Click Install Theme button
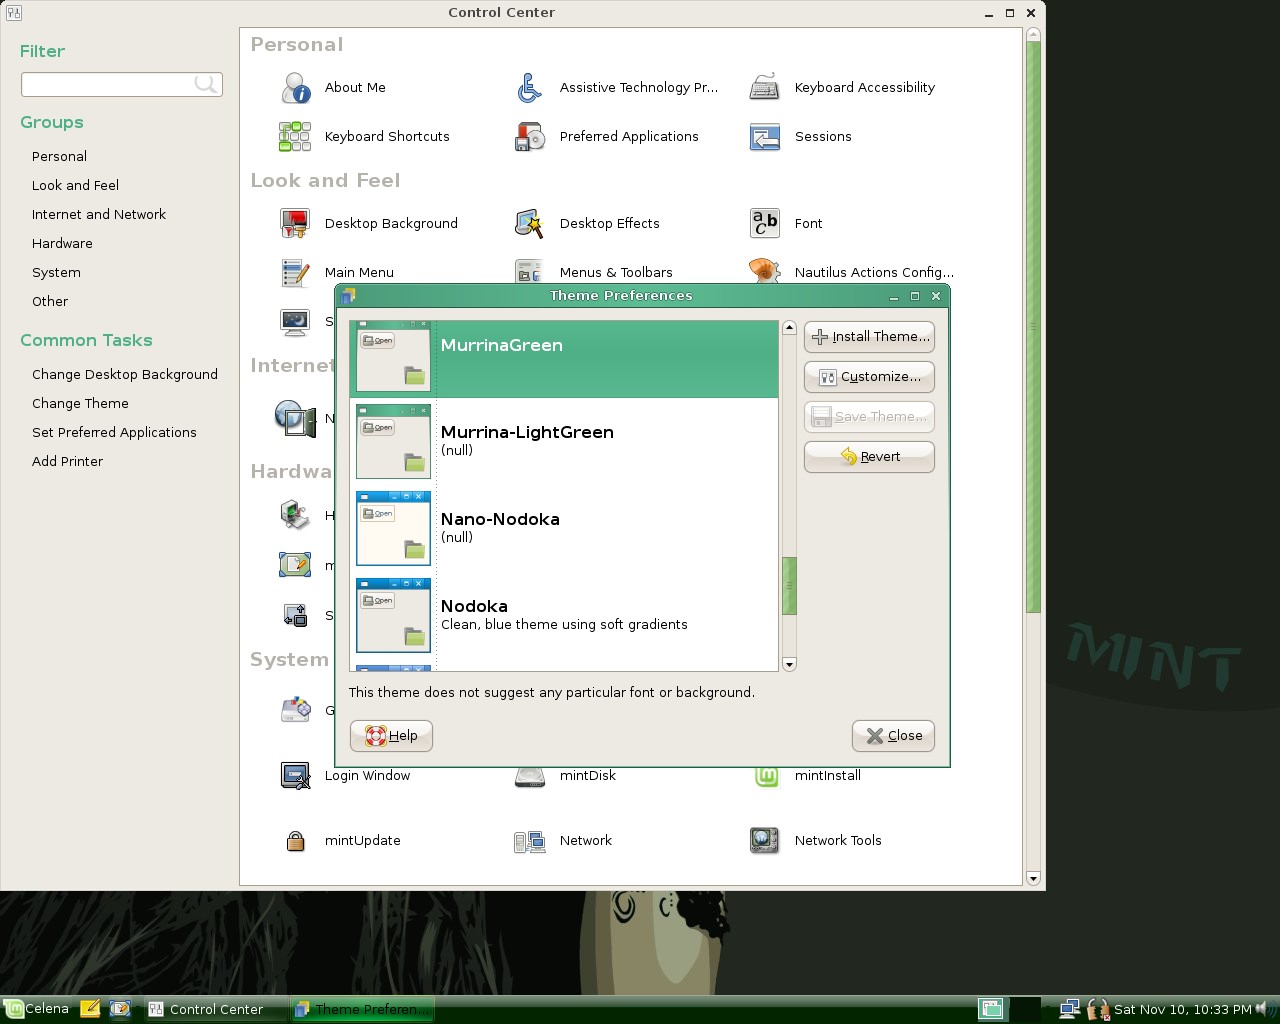This screenshot has height=1024, width=1280. coord(869,337)
